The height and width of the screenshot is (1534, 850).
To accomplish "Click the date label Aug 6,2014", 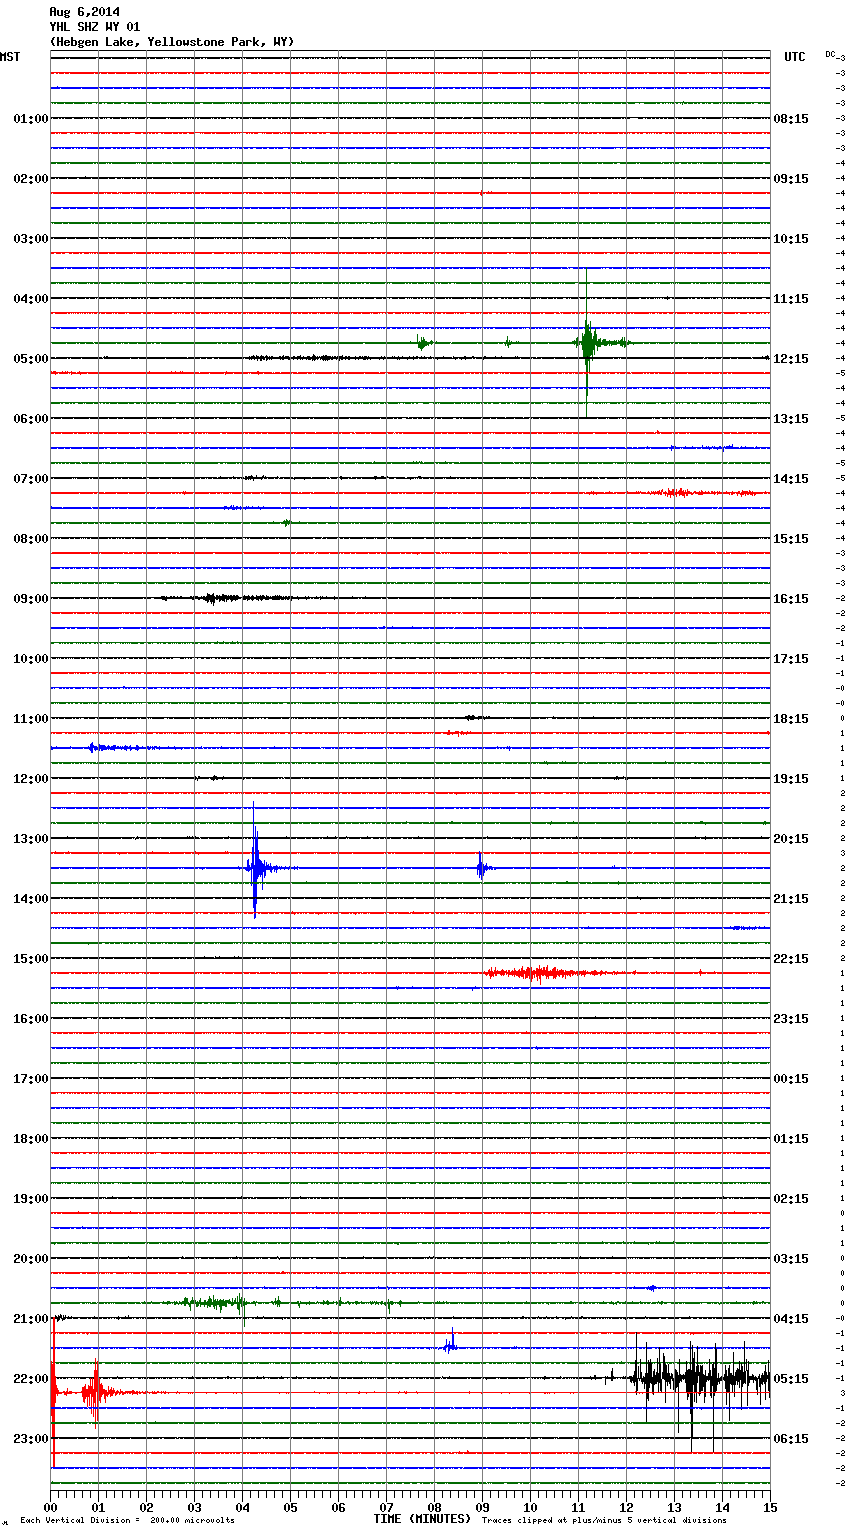I will click(x=84, y=12).
